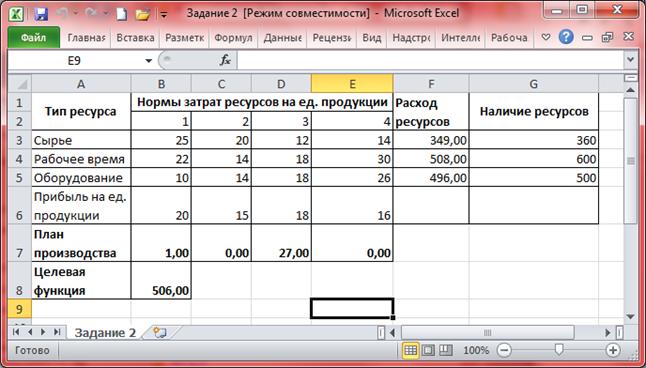Select the Наличие ресурсов header cell

pos(534,111)
